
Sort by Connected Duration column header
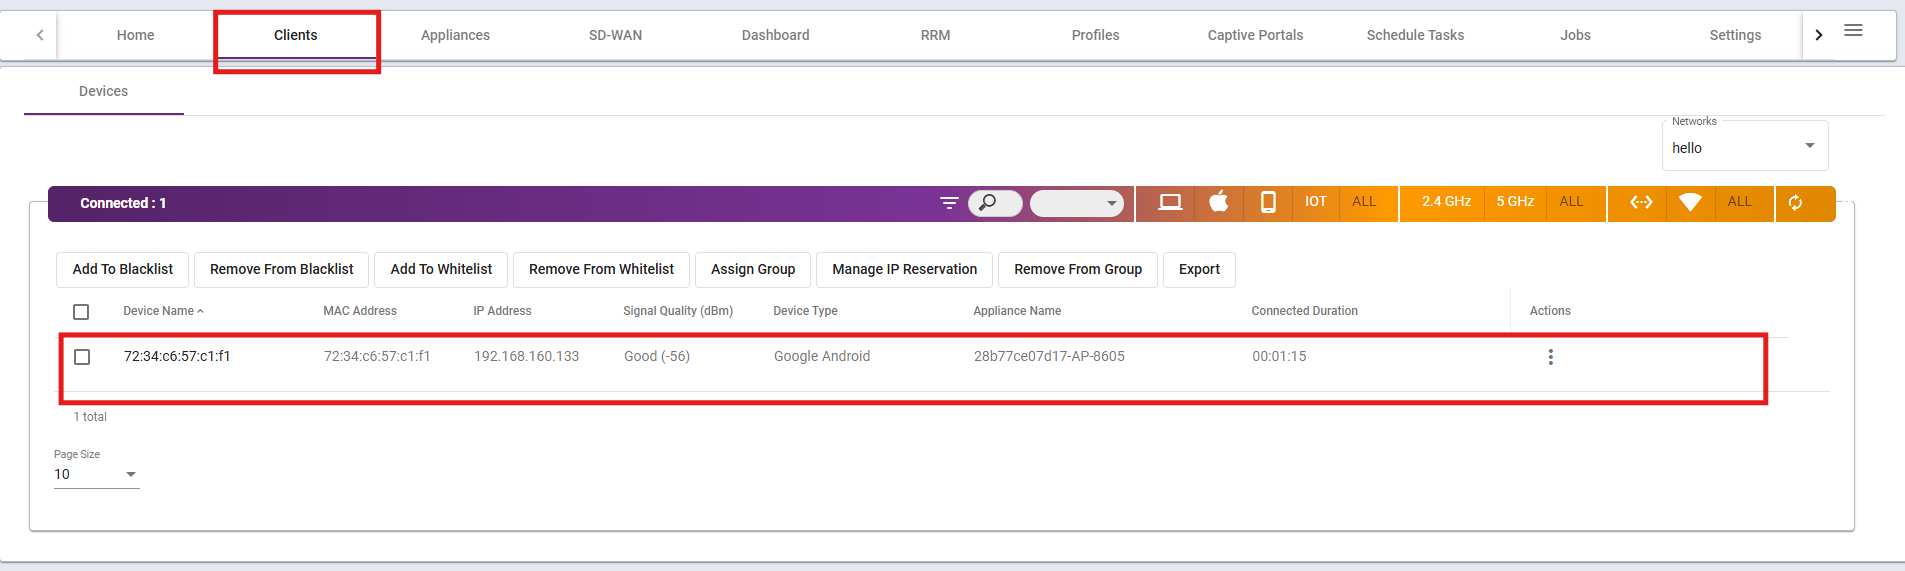point(1304,311)
